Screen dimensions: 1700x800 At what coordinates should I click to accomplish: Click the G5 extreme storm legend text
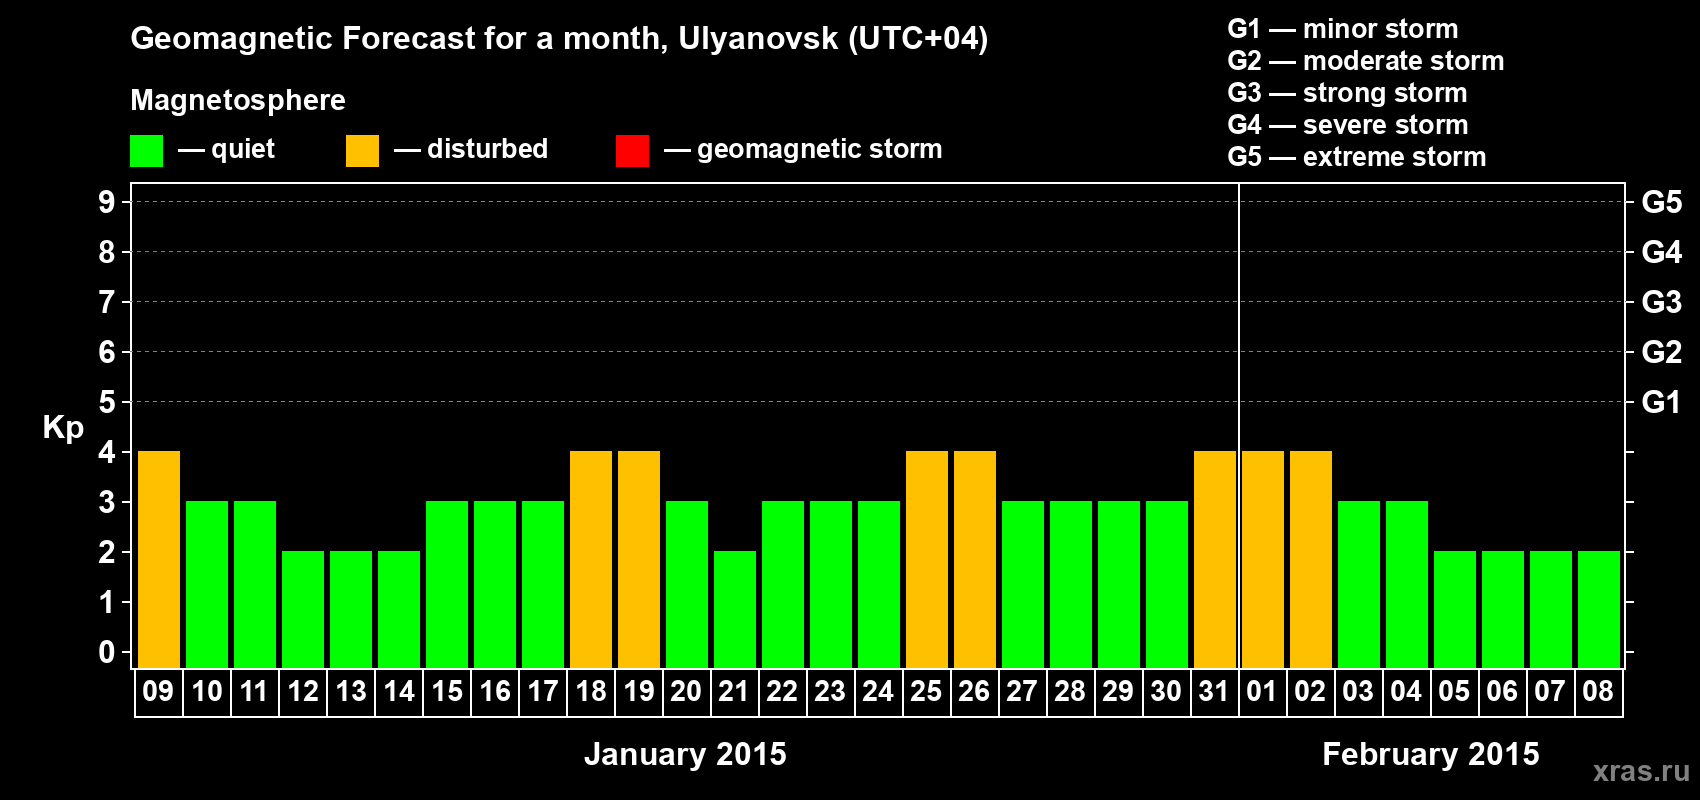point(1356,157)
